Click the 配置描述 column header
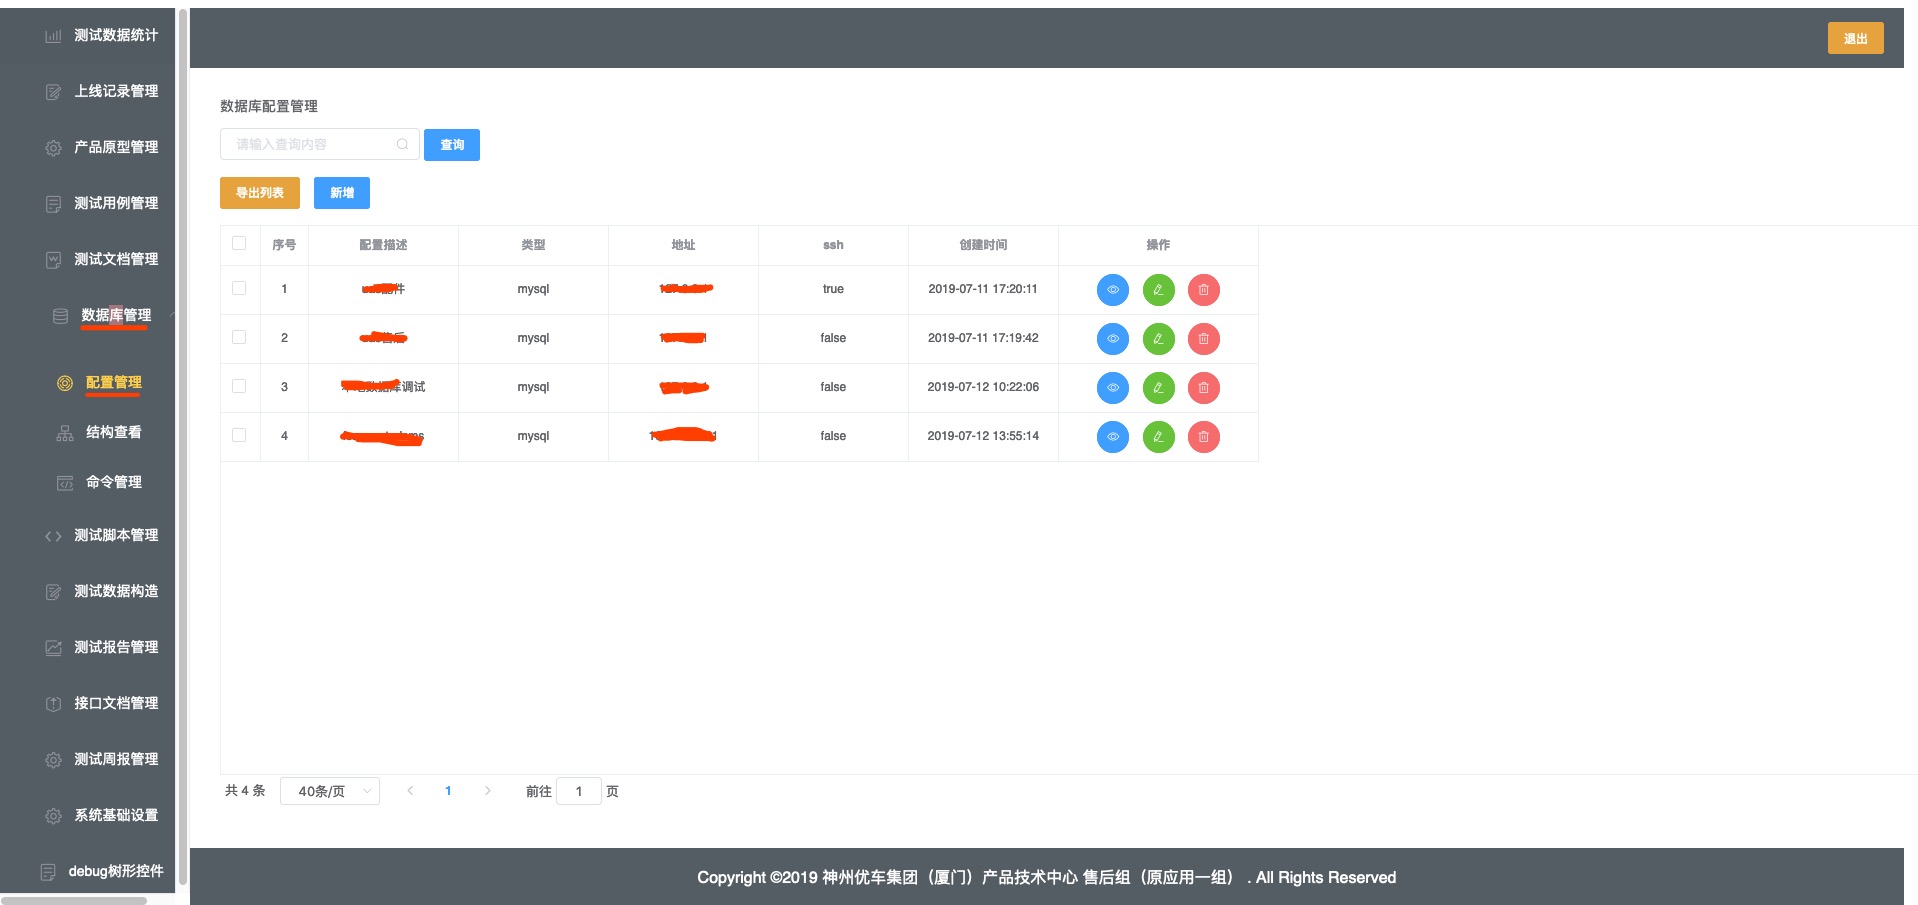This screenshot has height=905, width=1918. [383, 245]
